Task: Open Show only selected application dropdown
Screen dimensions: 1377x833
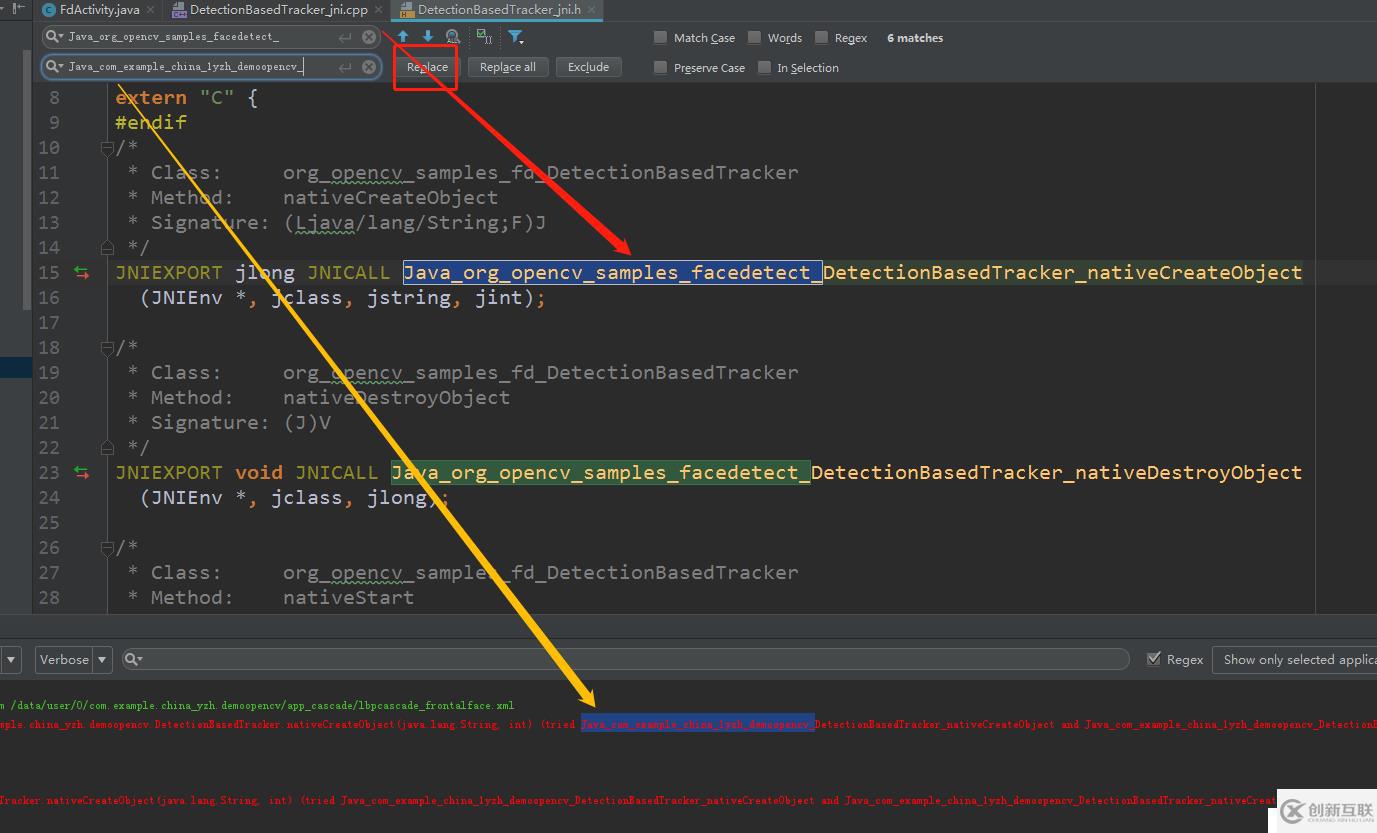Action: click(1295, 659)
